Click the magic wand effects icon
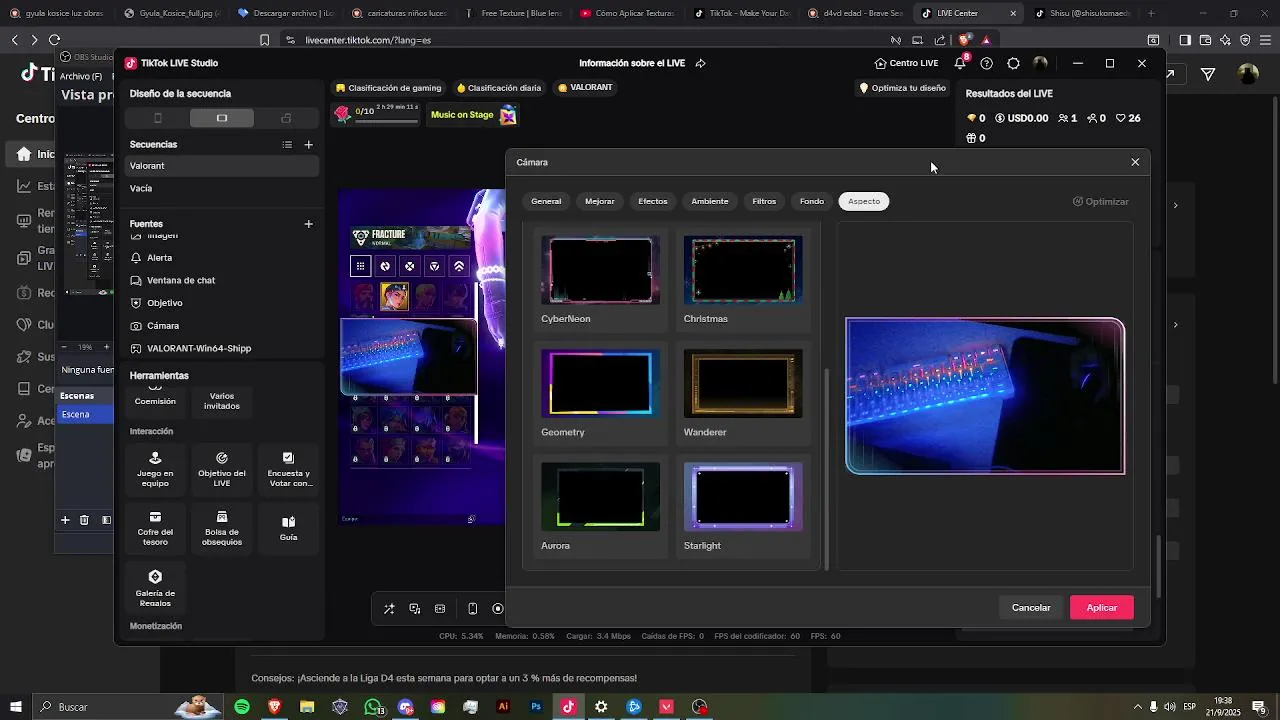This screenshot has height=720, width=1280. (389, 609)
